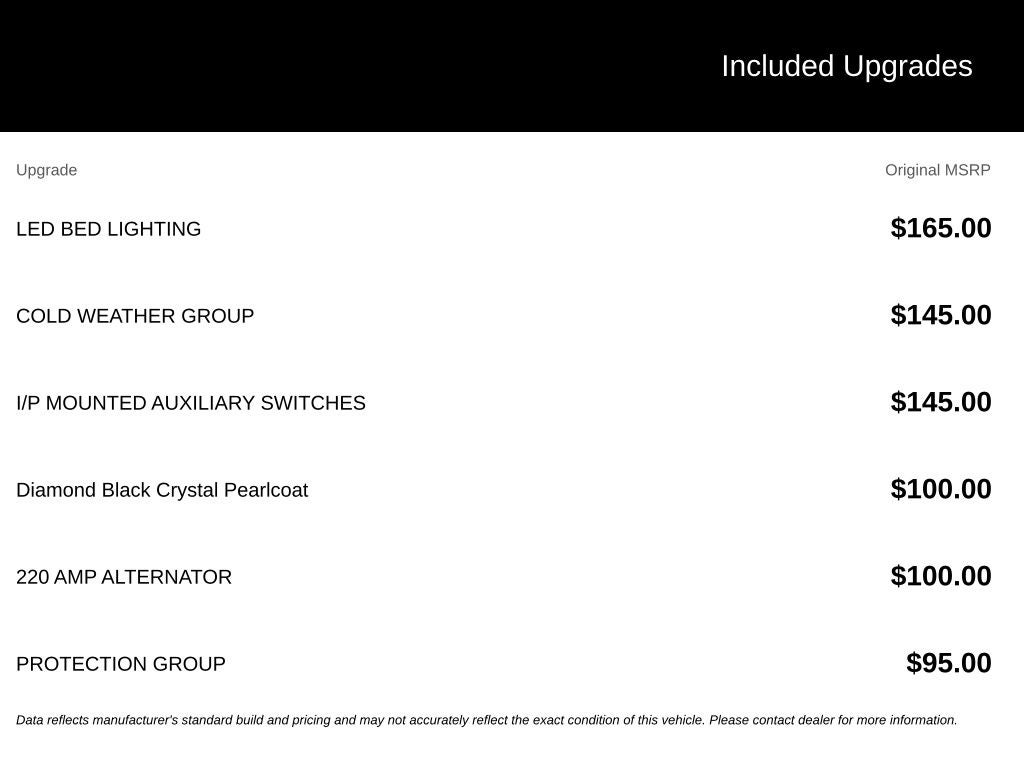This screenshot has width=1024, height=768.
Task: Click the $95.00 Protection Group price
Action: click(x=948, y=663)
